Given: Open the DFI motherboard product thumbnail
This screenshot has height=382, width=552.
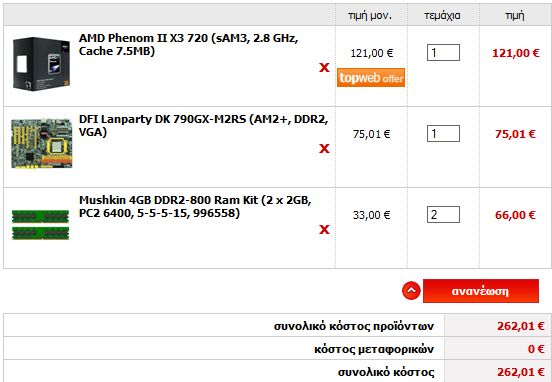Looking at the screenshot, I should (x=42, y=143).
